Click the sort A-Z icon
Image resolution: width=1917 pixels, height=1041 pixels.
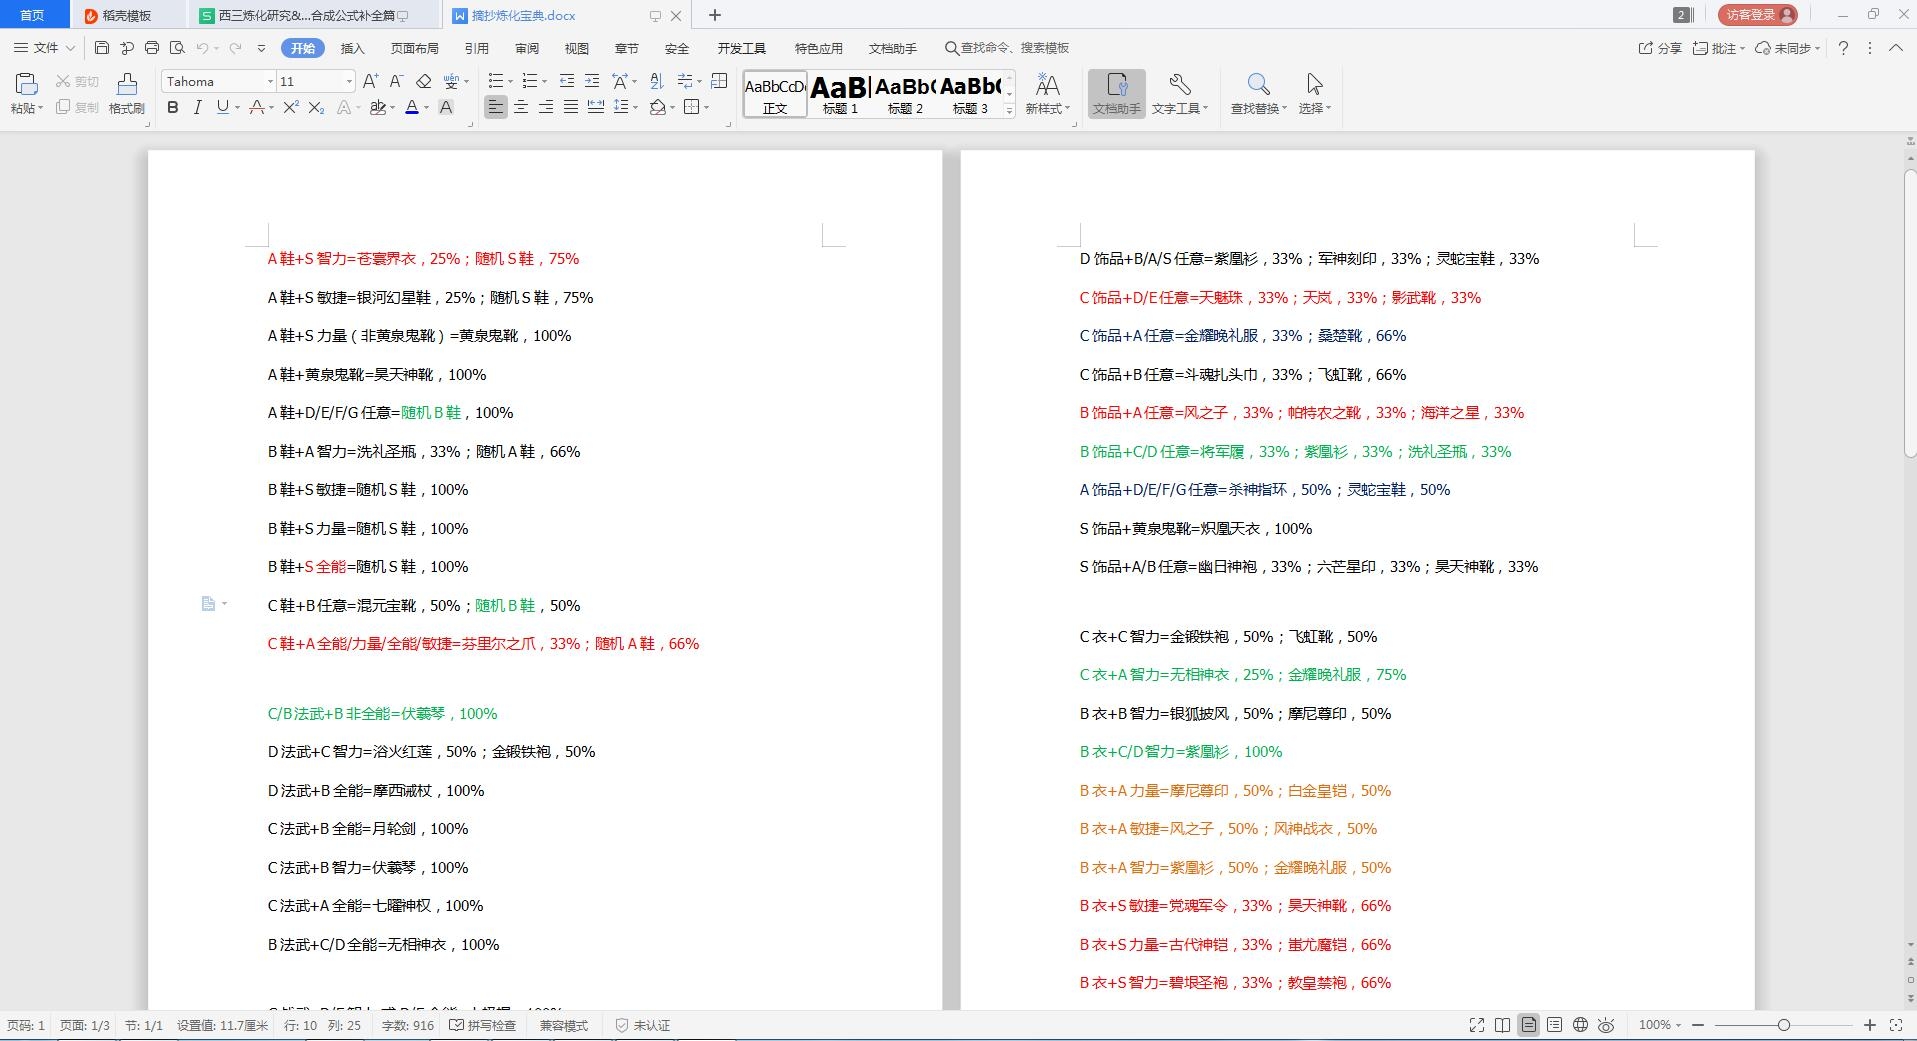(x=656, y=81)
